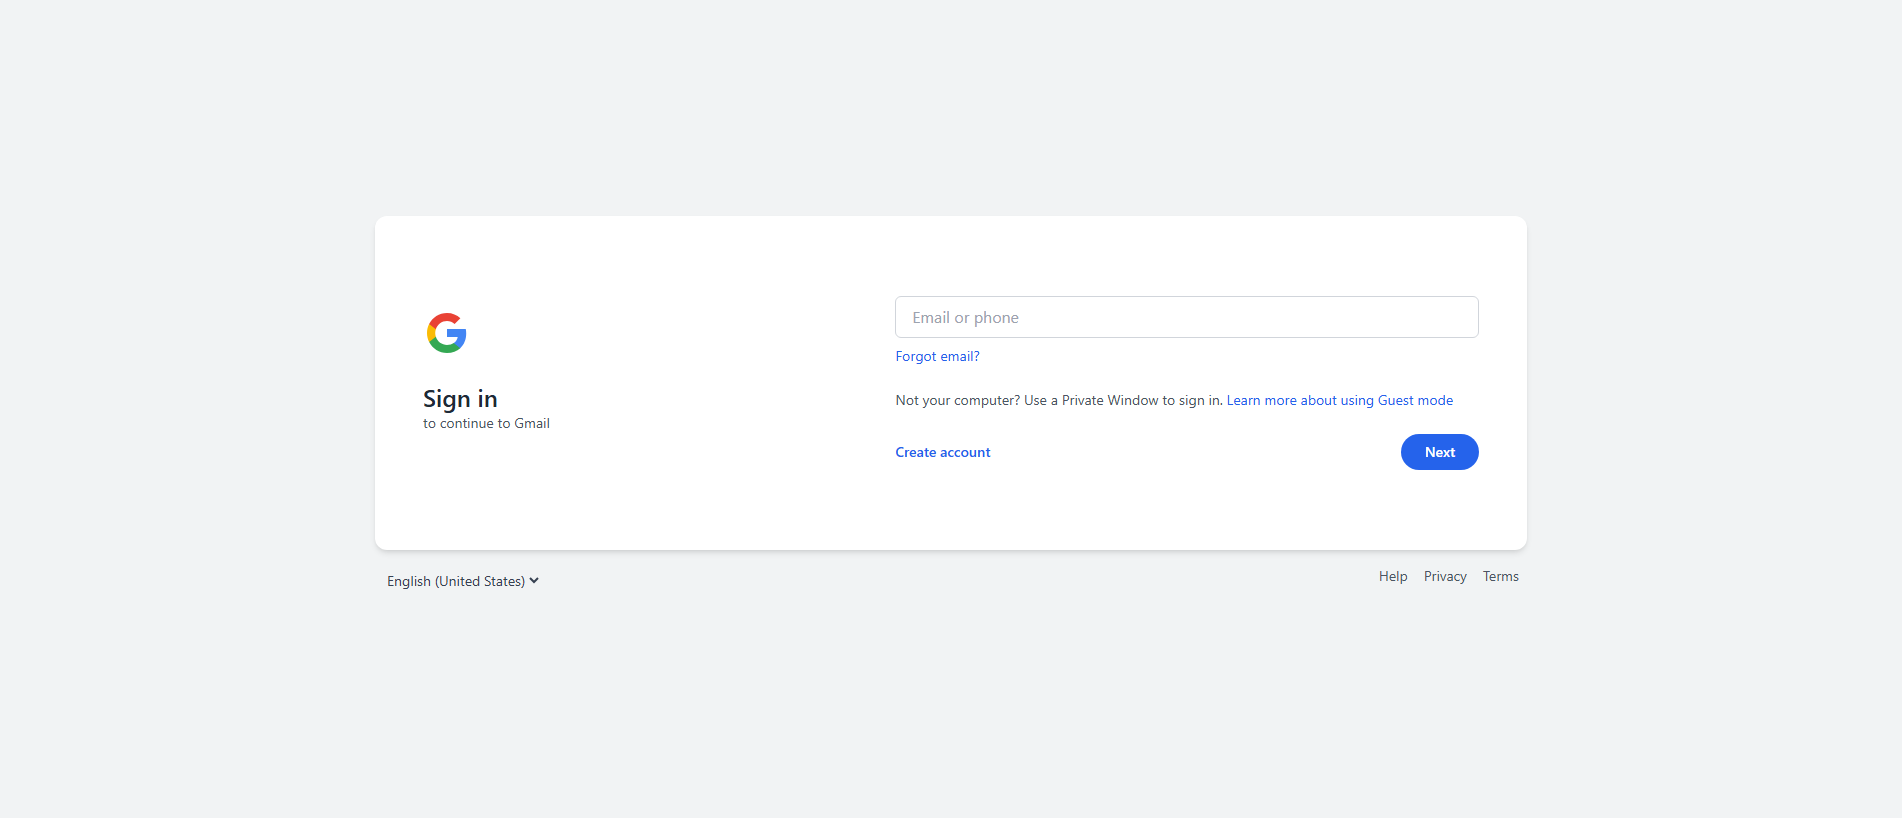Click the Create account link

click(x=942, y=452)
